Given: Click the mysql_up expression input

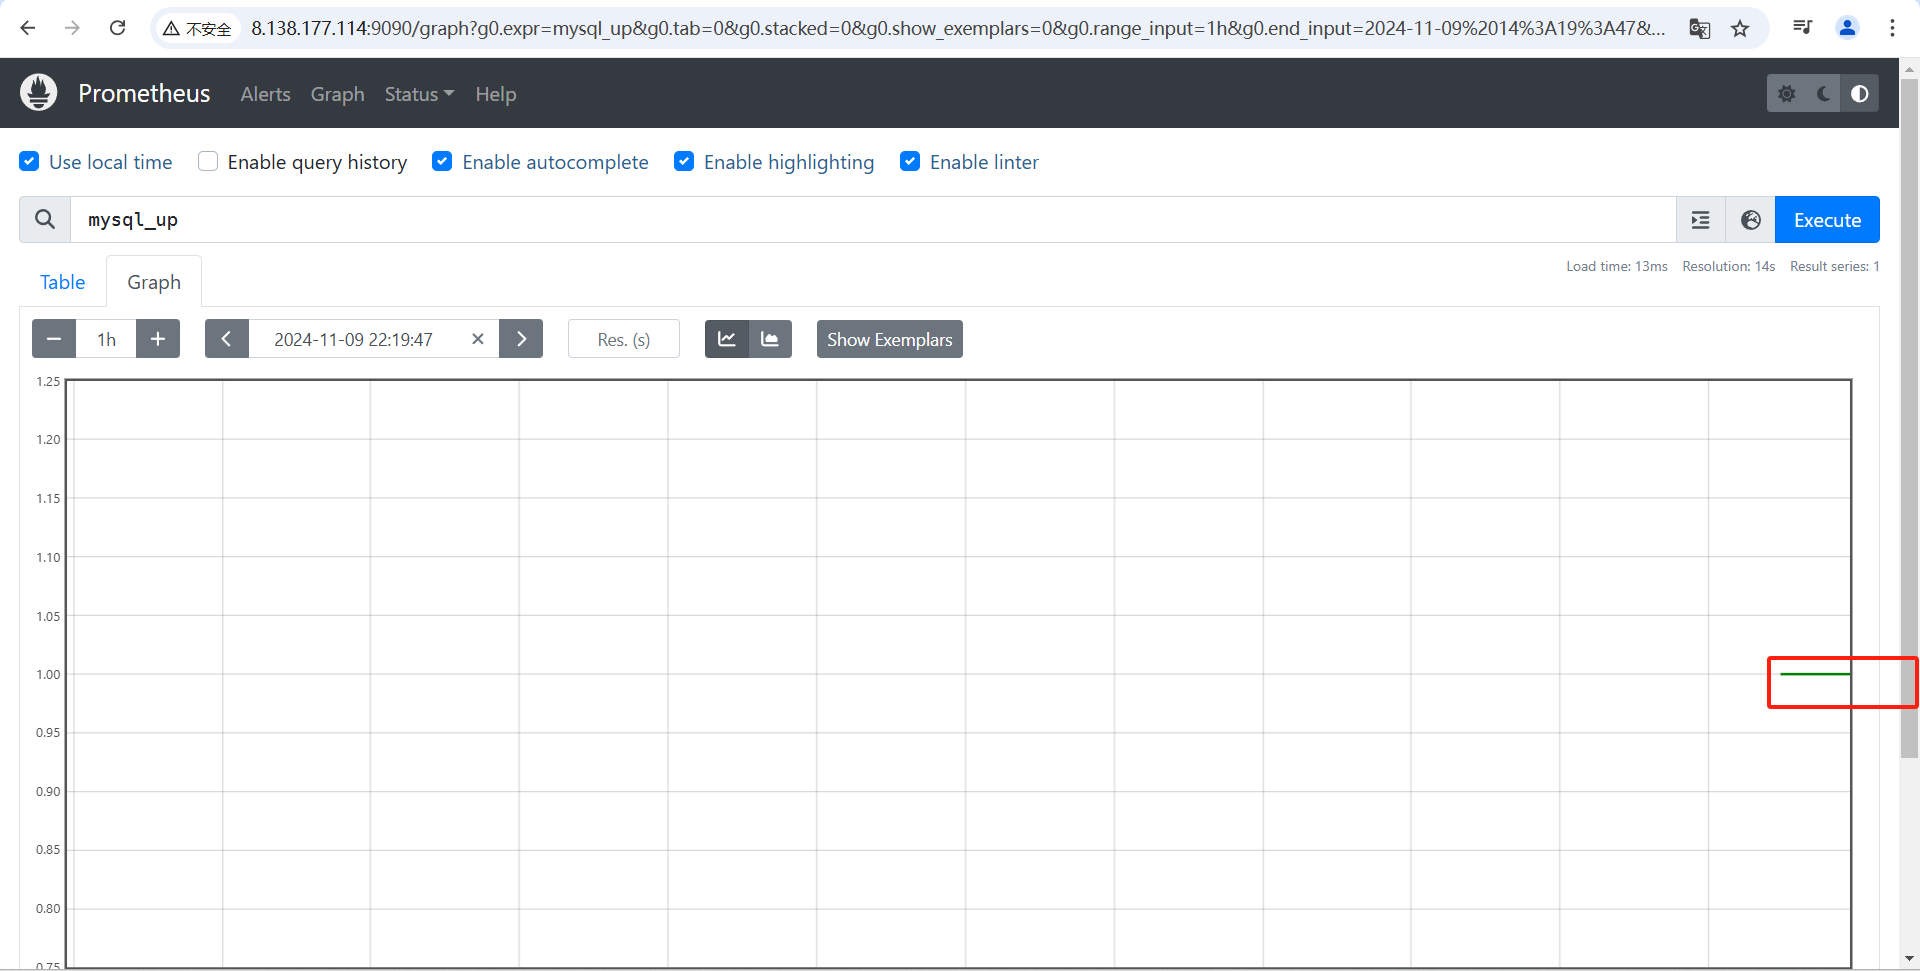Looking at the screenshot, I should (873, 220).
